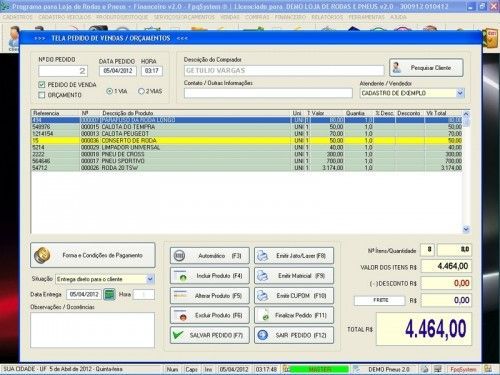Viewport: 500px width, 375px height.
Task: Open the RELATÓRIOS menu
Action: [x=327, y=17]
